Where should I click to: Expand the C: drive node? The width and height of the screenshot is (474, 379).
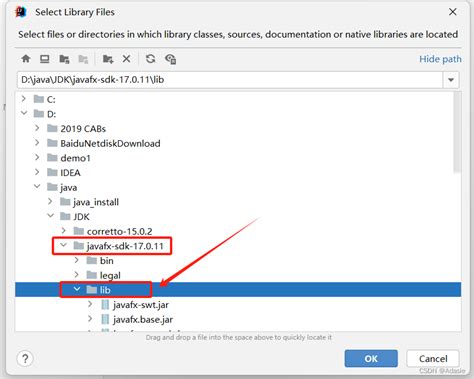(24, 99)
